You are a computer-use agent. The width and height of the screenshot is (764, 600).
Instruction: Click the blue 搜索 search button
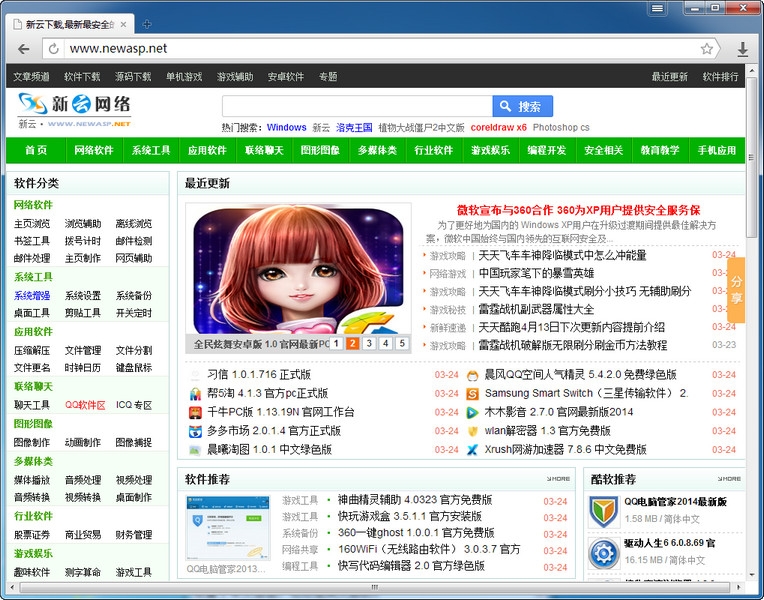tap(522, 106)
